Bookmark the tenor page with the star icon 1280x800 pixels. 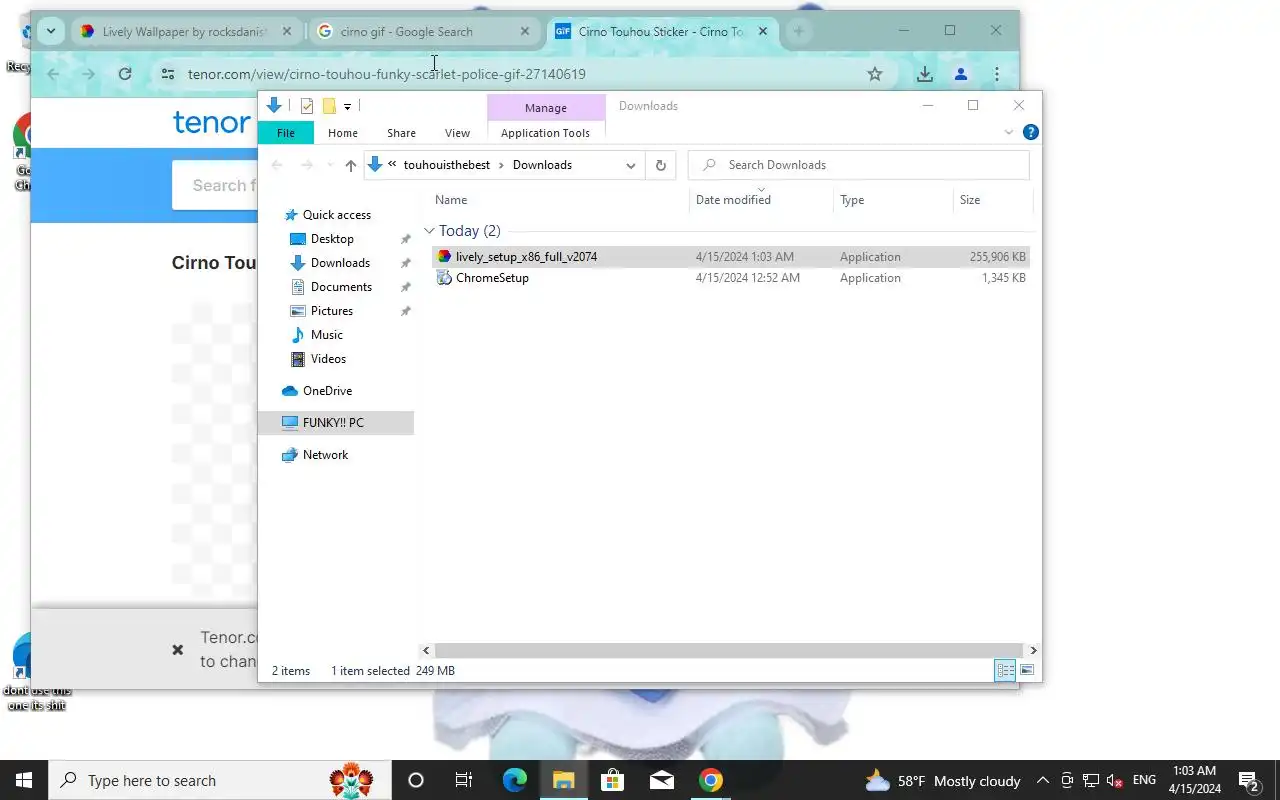875,74
